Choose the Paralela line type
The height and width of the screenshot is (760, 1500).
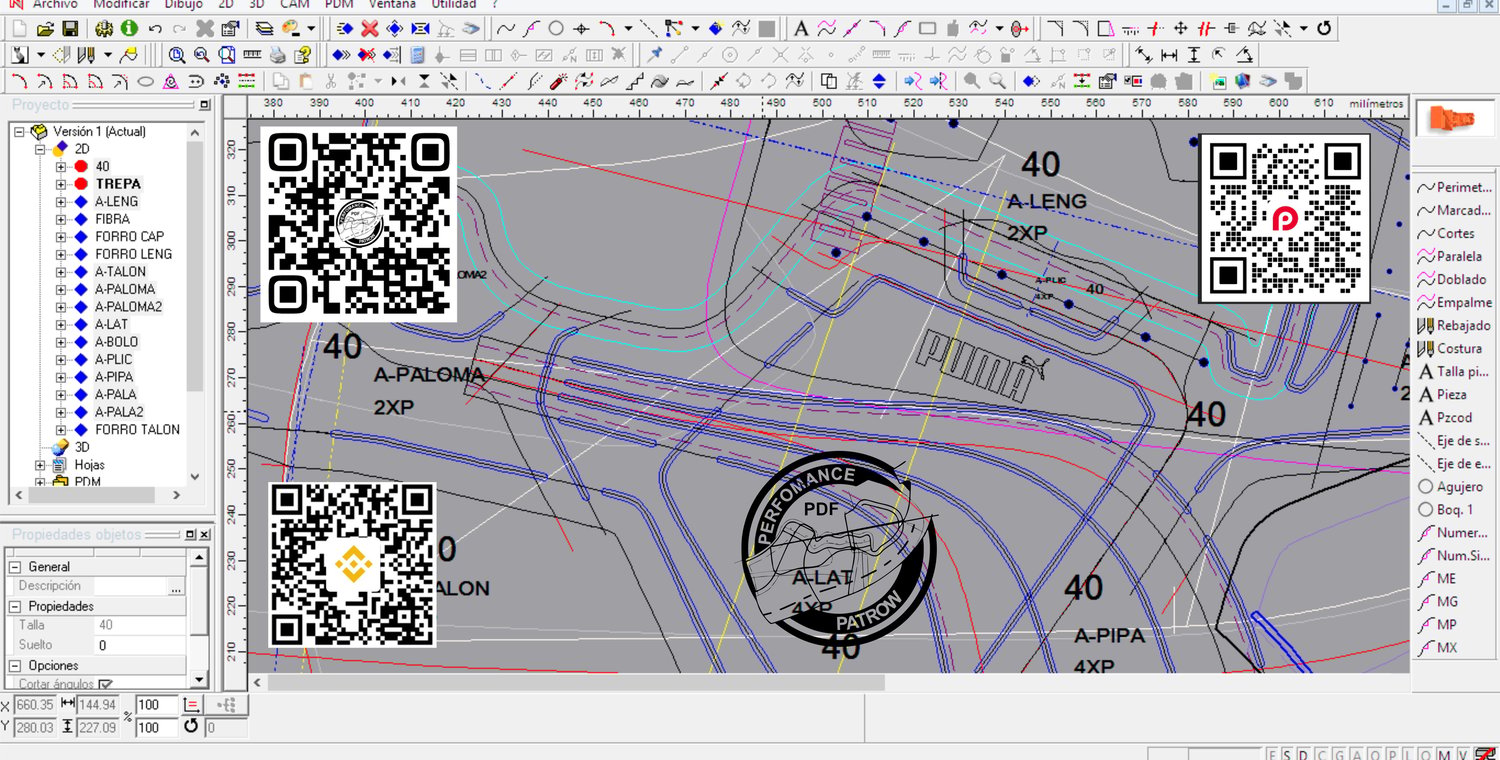point(1451,256)
